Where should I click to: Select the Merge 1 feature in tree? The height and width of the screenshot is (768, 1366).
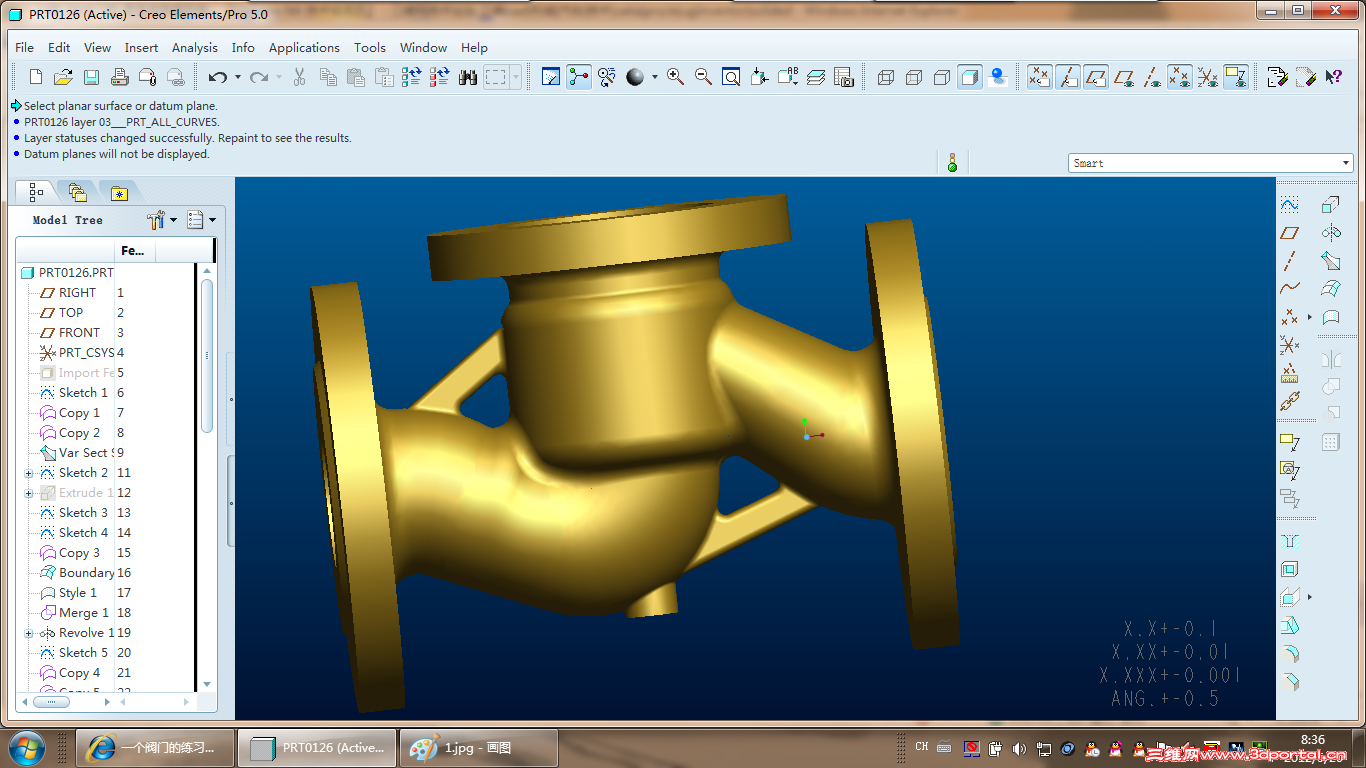(78, 613)
